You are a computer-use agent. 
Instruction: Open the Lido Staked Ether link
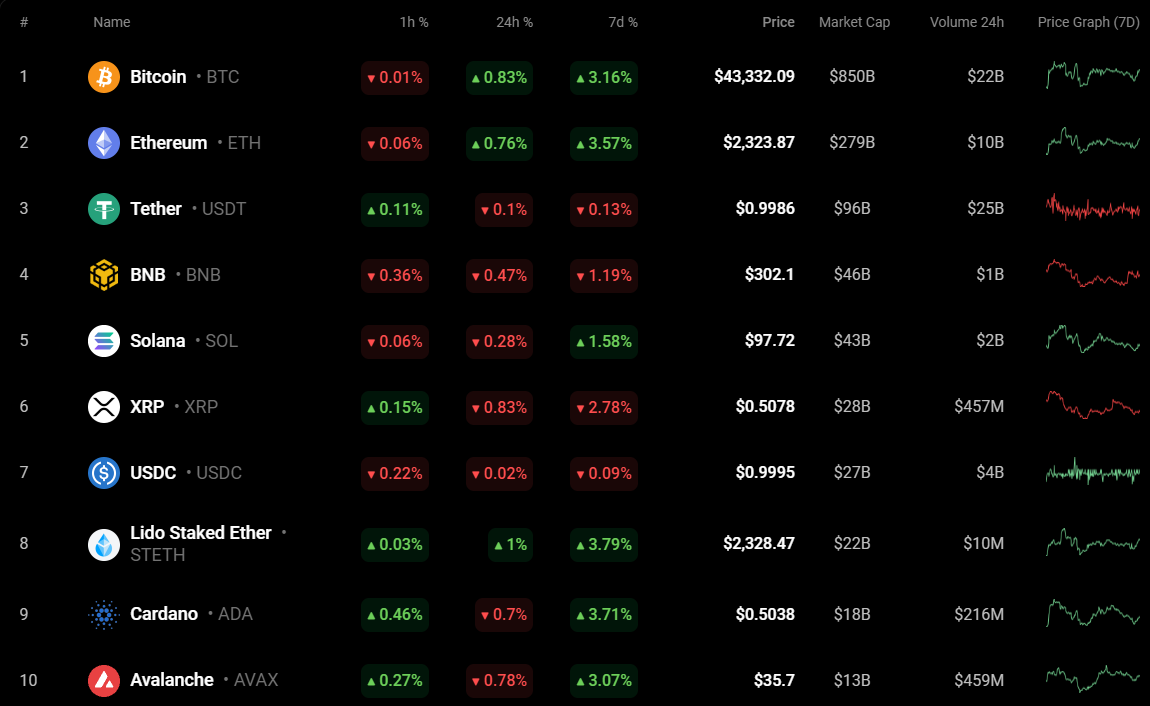click(x=200, y=533)
